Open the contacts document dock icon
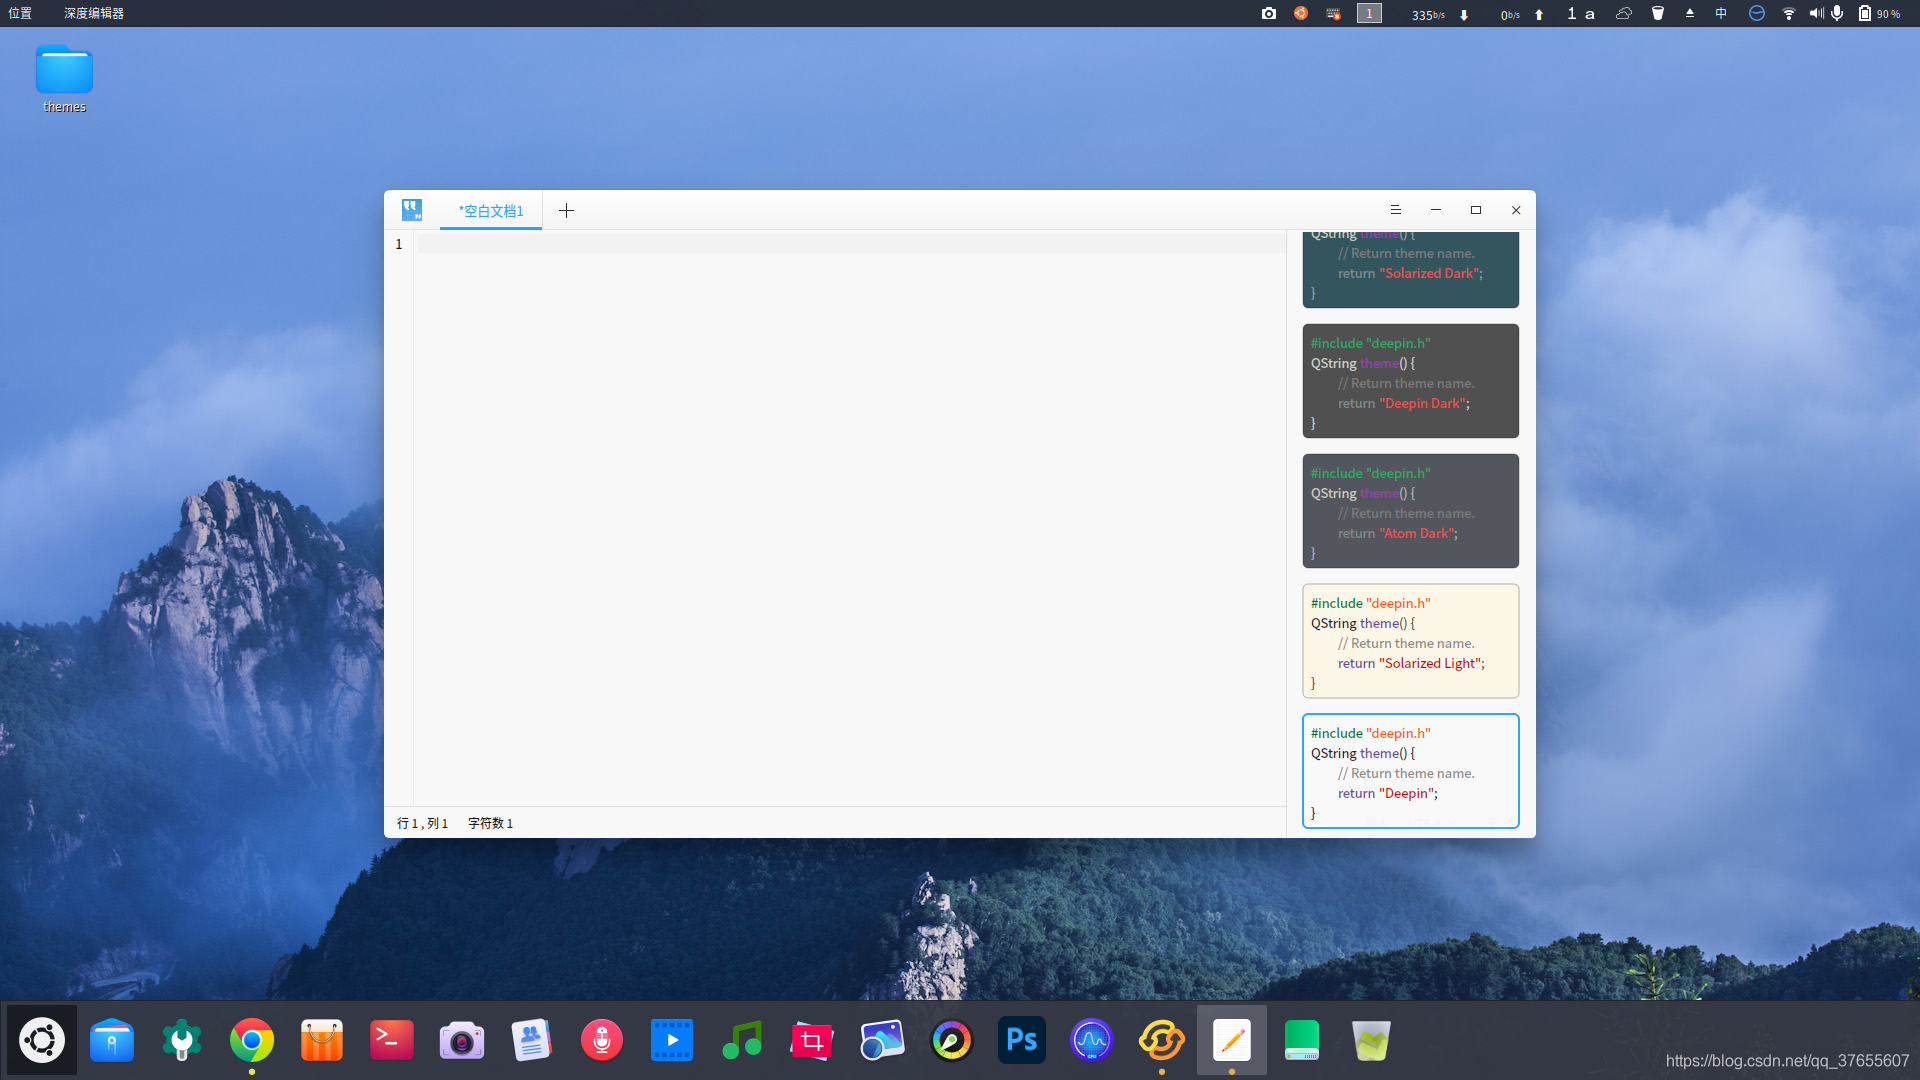Image resolution: width=1920 pixels, height=1080 pixels. click(532, 1040)
